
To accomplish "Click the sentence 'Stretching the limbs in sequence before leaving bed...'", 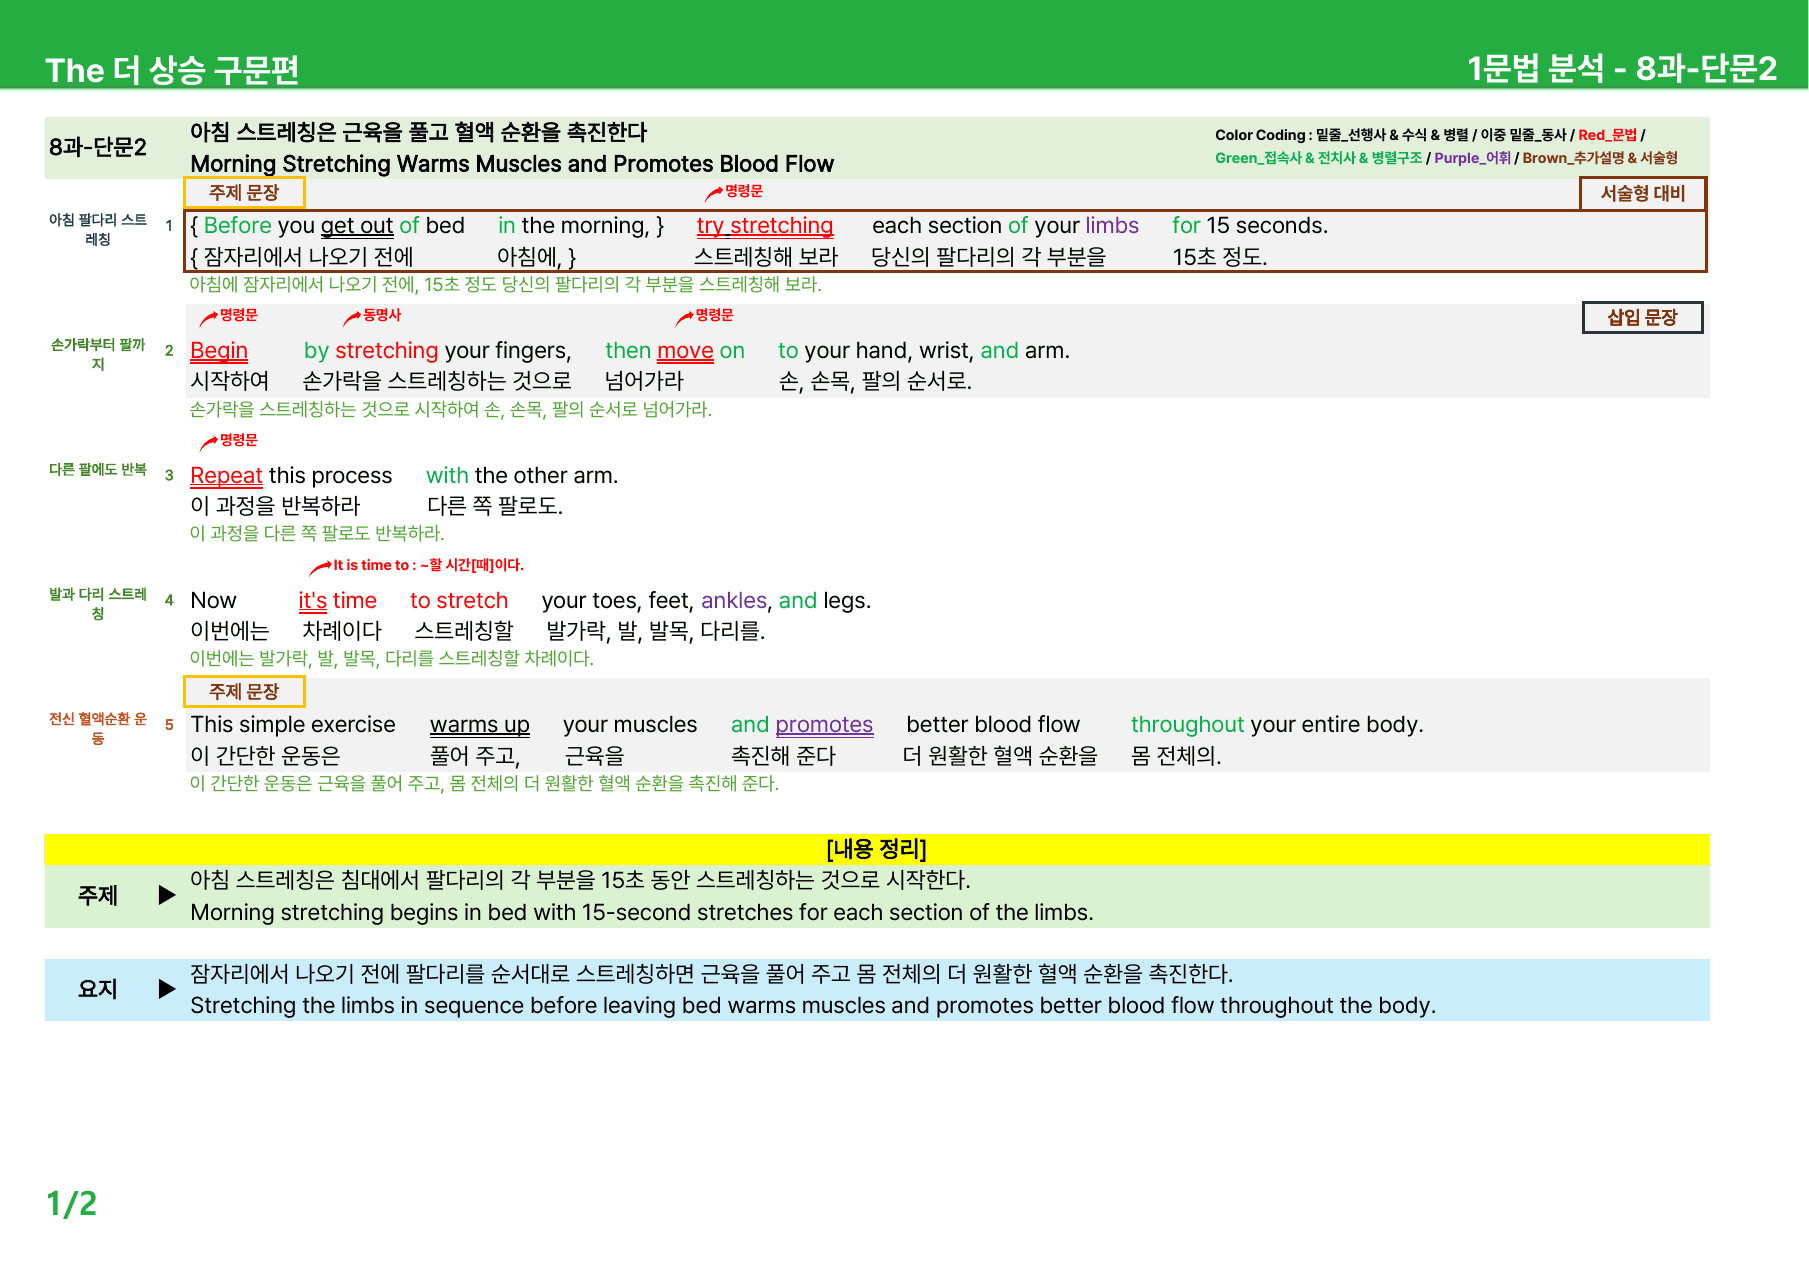I will point(813,1006).
